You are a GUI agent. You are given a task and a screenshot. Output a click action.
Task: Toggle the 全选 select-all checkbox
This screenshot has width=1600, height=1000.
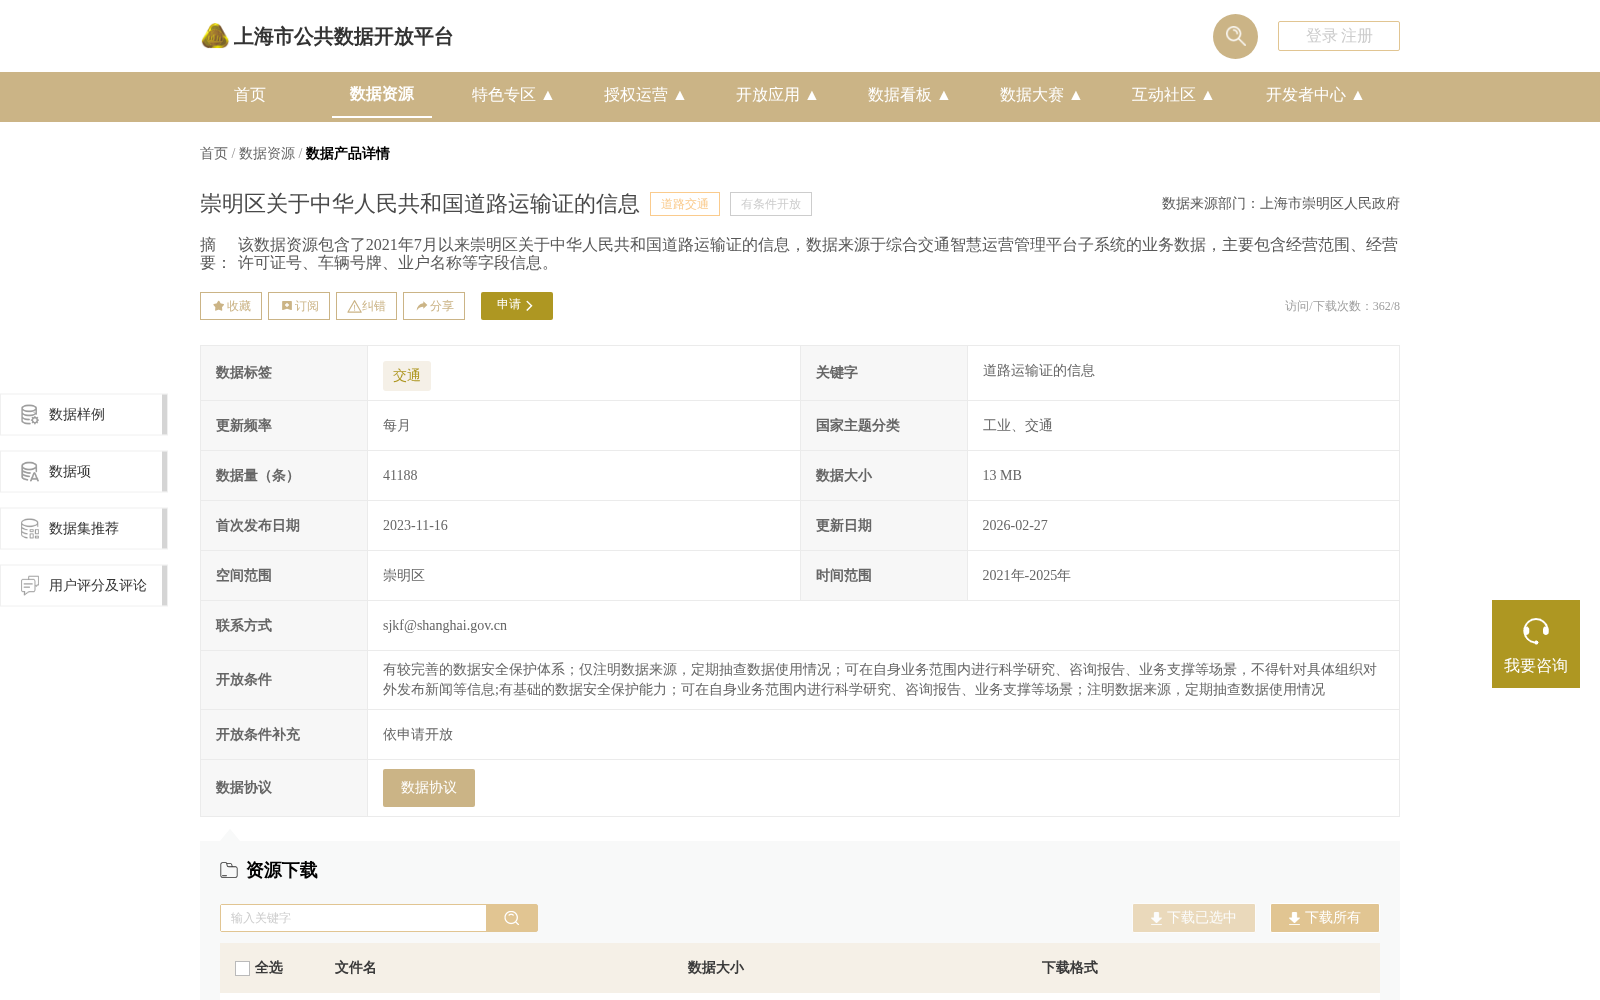[242, 968]
